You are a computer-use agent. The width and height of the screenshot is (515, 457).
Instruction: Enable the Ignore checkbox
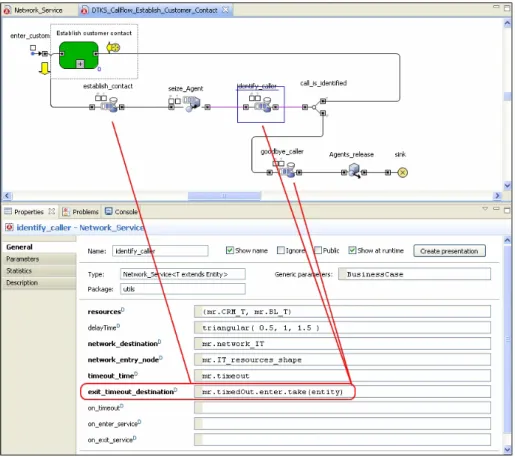pyautogui.click(x=281, y=250)
